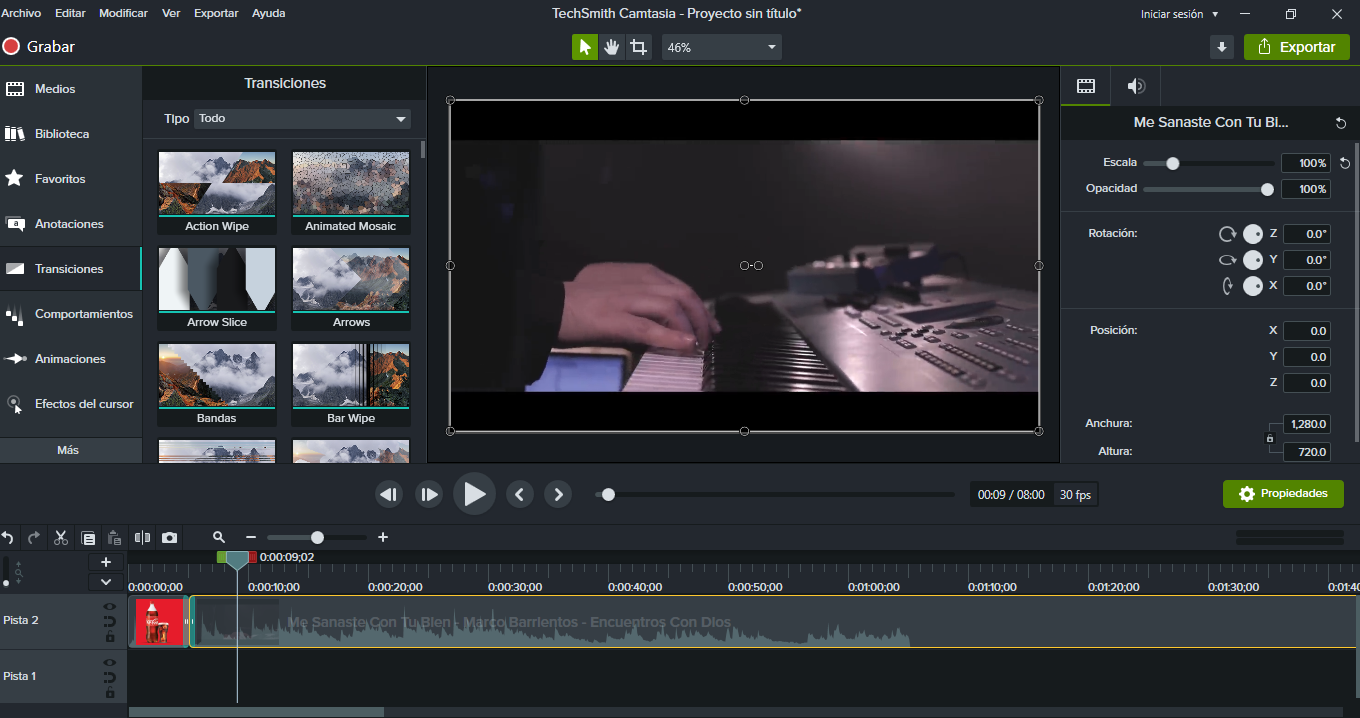The image size is (1360, 718).
Task: Open the Anotaciones panel
Action: coord(71,224)
